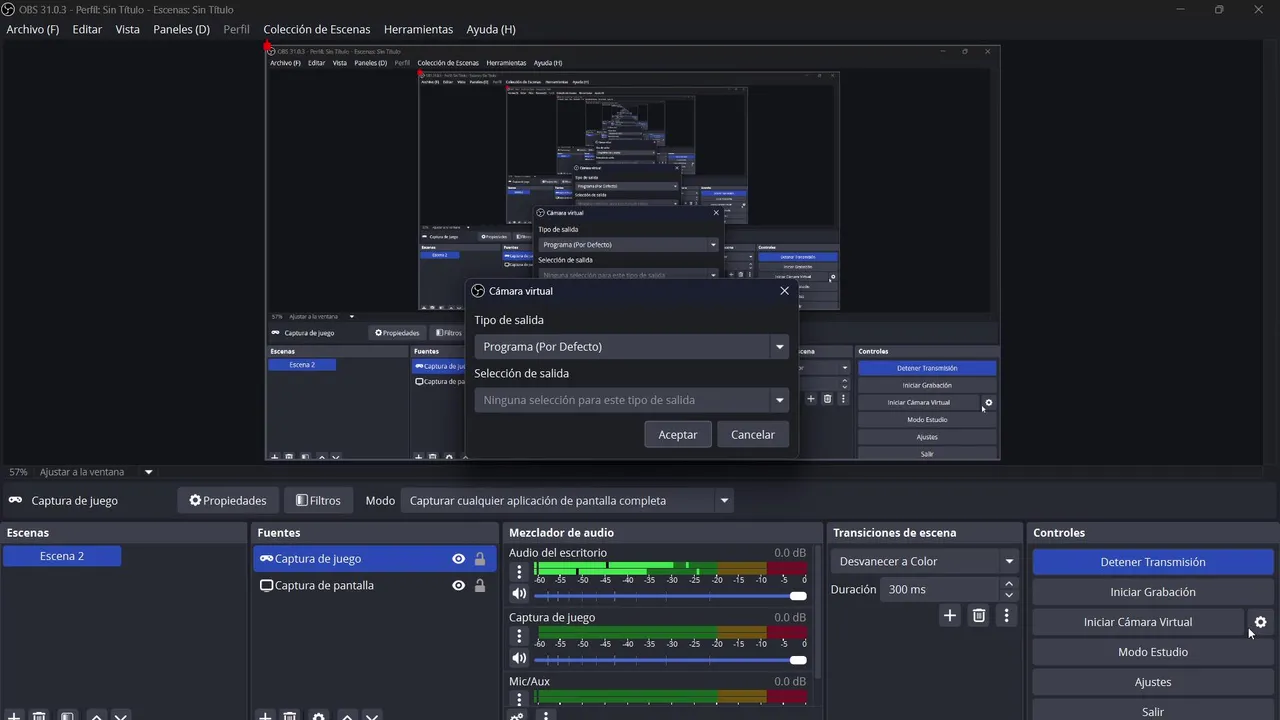Click the controller icon in the source toolbar
The height and width of the screenshot is (720, 1280).
[x=16, y=501]
